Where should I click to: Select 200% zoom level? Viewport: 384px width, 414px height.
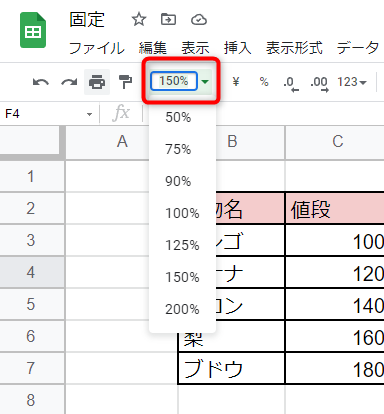182,309
